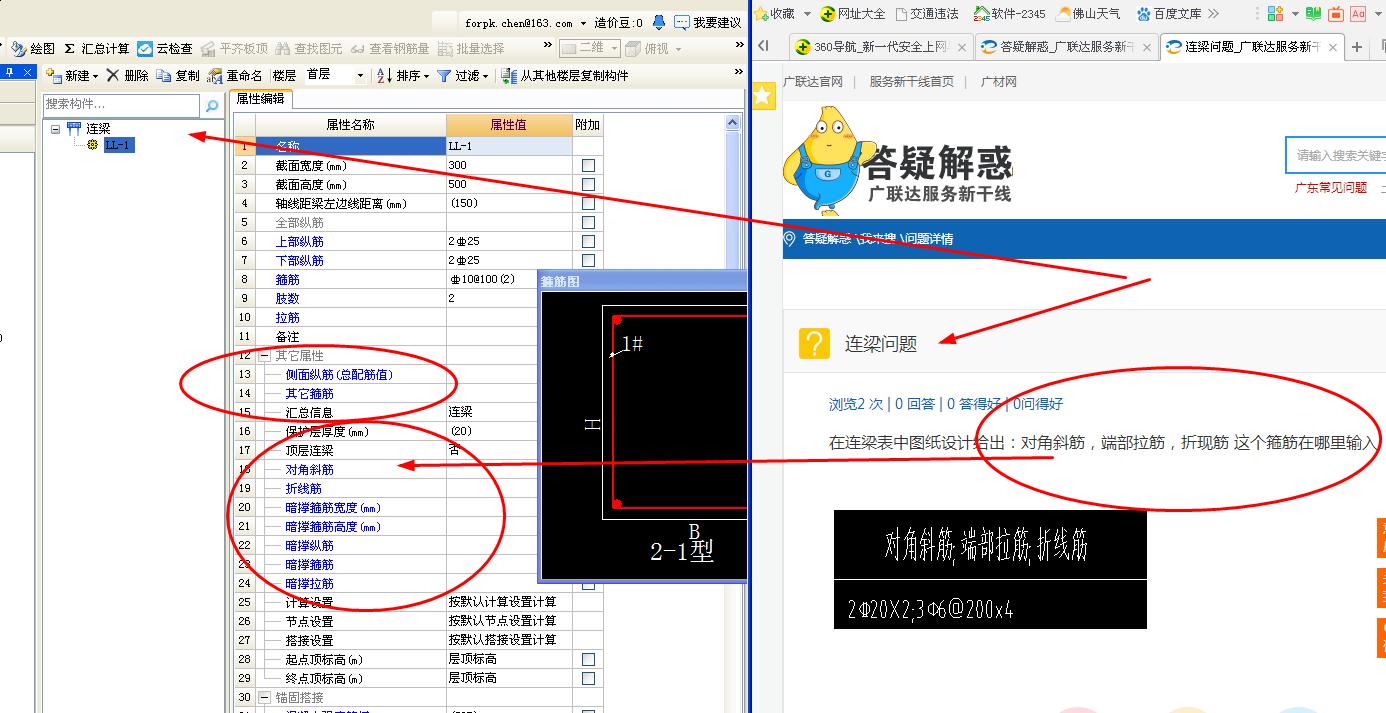Open 我要建议 feedback
Image resolution: width=1386 pixels, height=713 pixels.
708,22
